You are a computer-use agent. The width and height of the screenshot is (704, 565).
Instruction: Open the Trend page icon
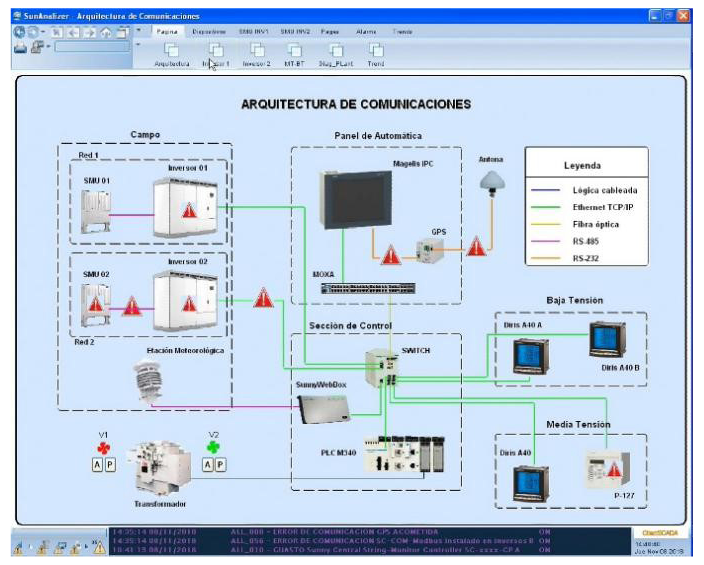pos(376,50)
